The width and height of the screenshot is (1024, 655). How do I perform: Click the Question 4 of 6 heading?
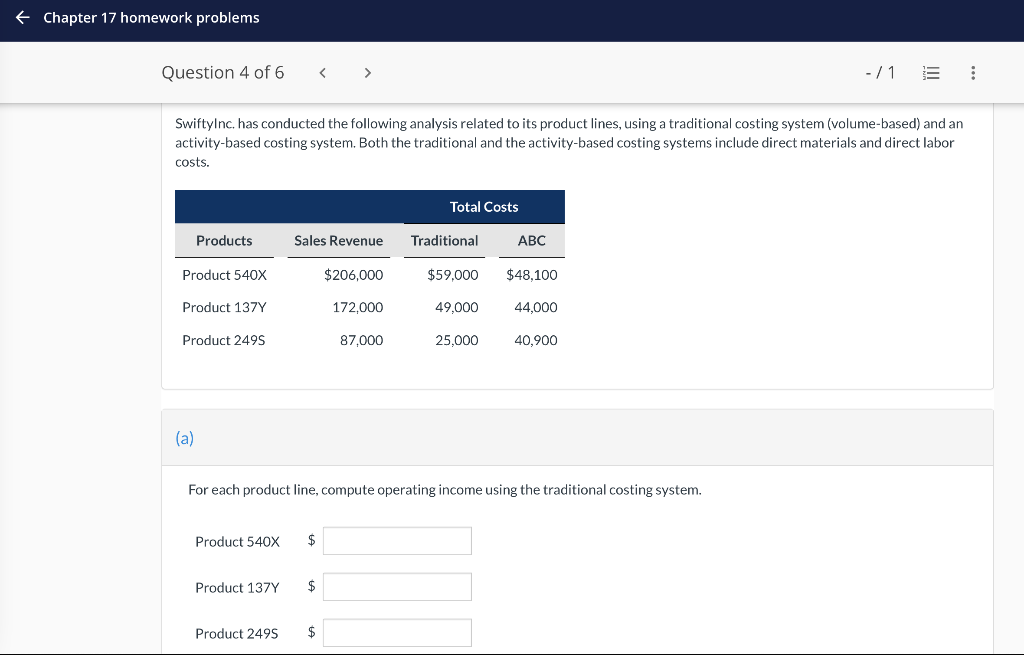click(x=223, y=72)
